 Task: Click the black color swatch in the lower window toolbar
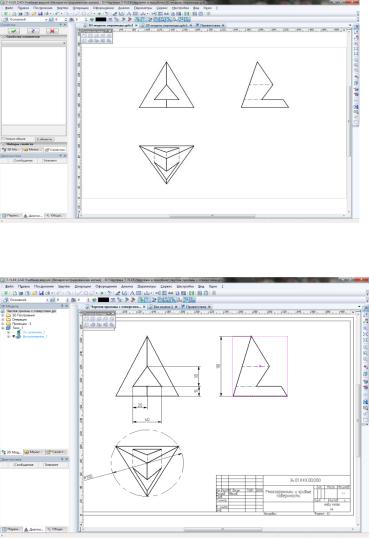pyautogui.click(x=103, y=300)
